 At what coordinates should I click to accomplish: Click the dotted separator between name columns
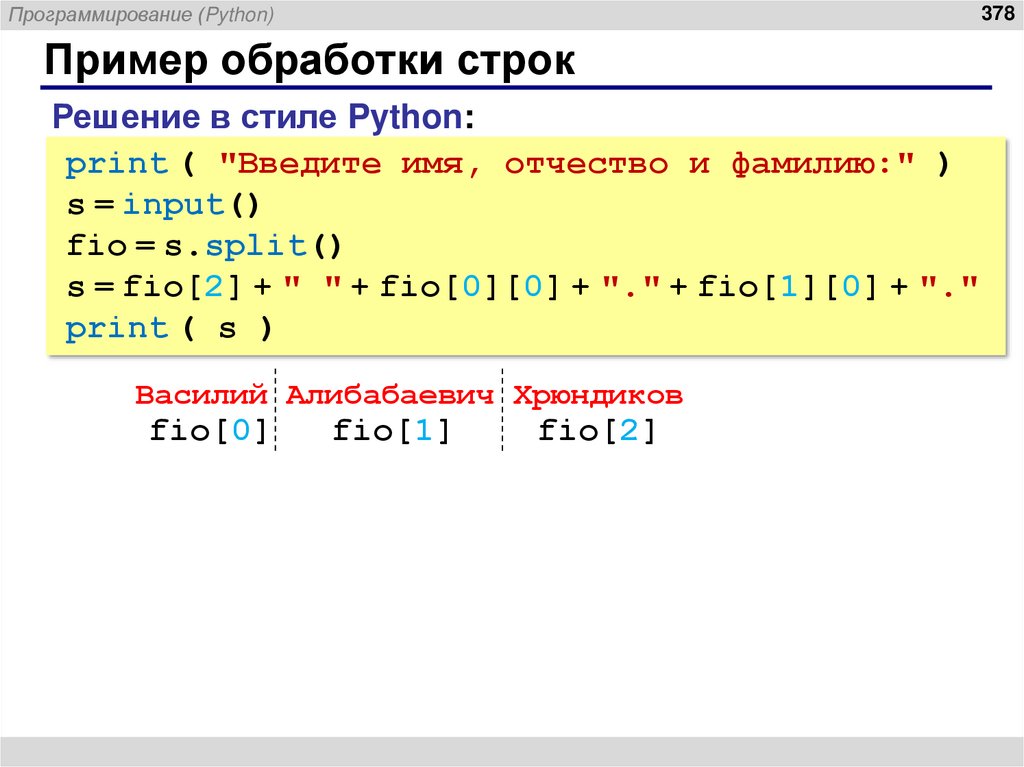pyautogui.click(x=276, y=412)
